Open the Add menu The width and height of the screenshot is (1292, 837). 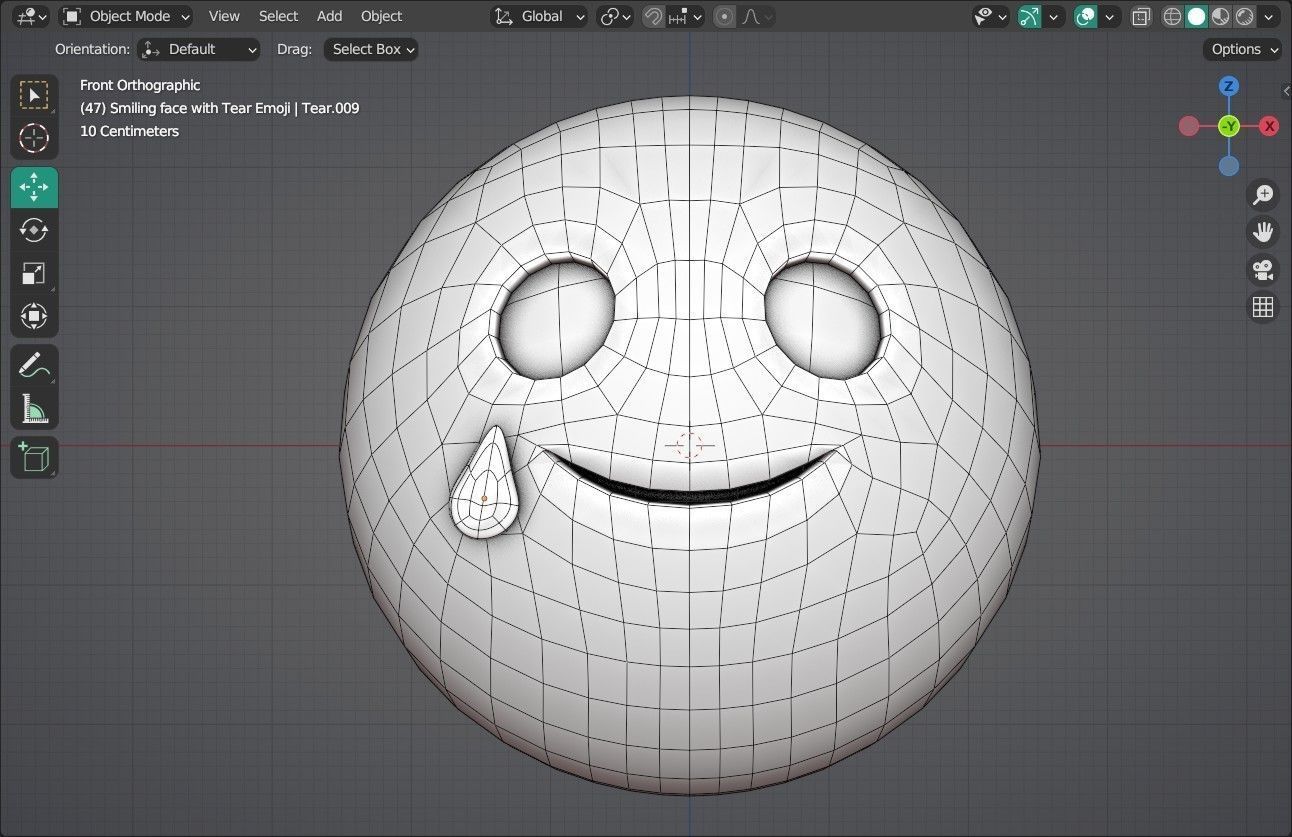tap(329, 16)
